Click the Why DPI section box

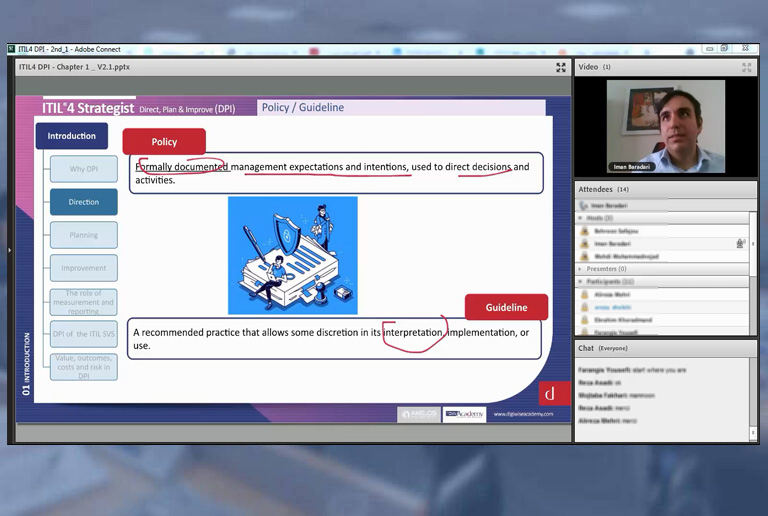click(x=84, y=169)
